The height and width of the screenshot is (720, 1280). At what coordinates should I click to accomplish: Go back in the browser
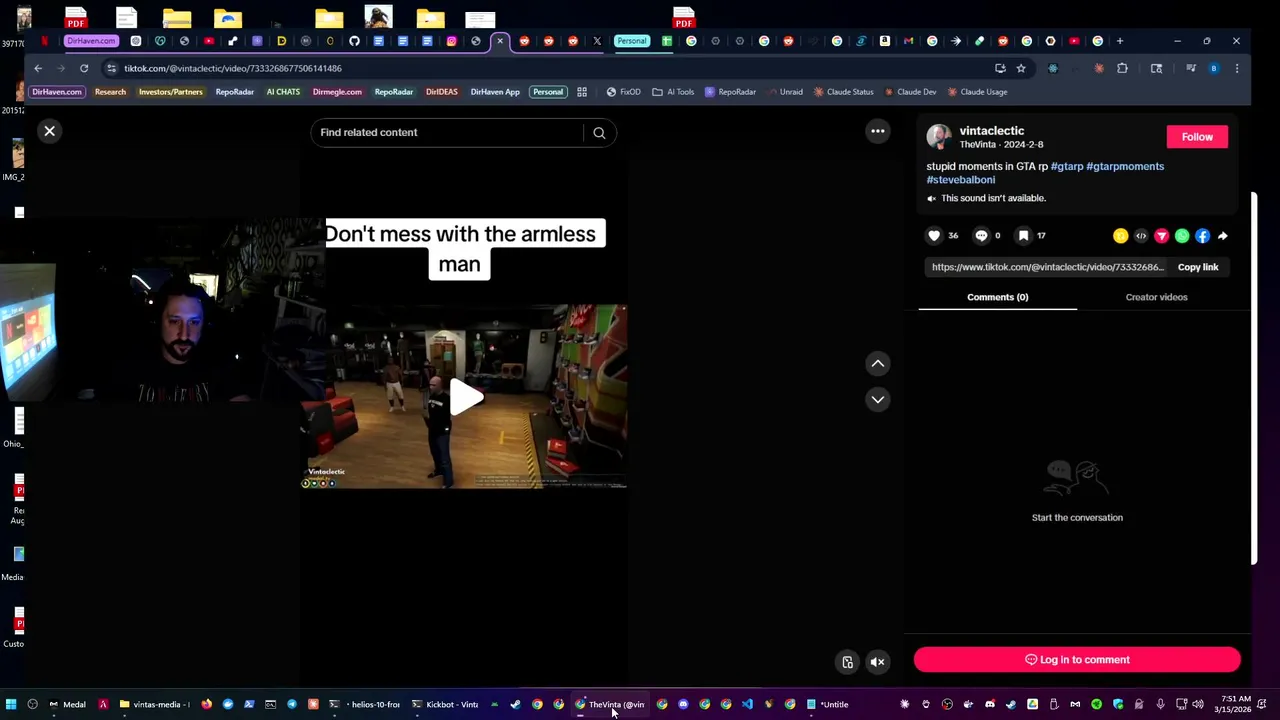pos(38,68)
